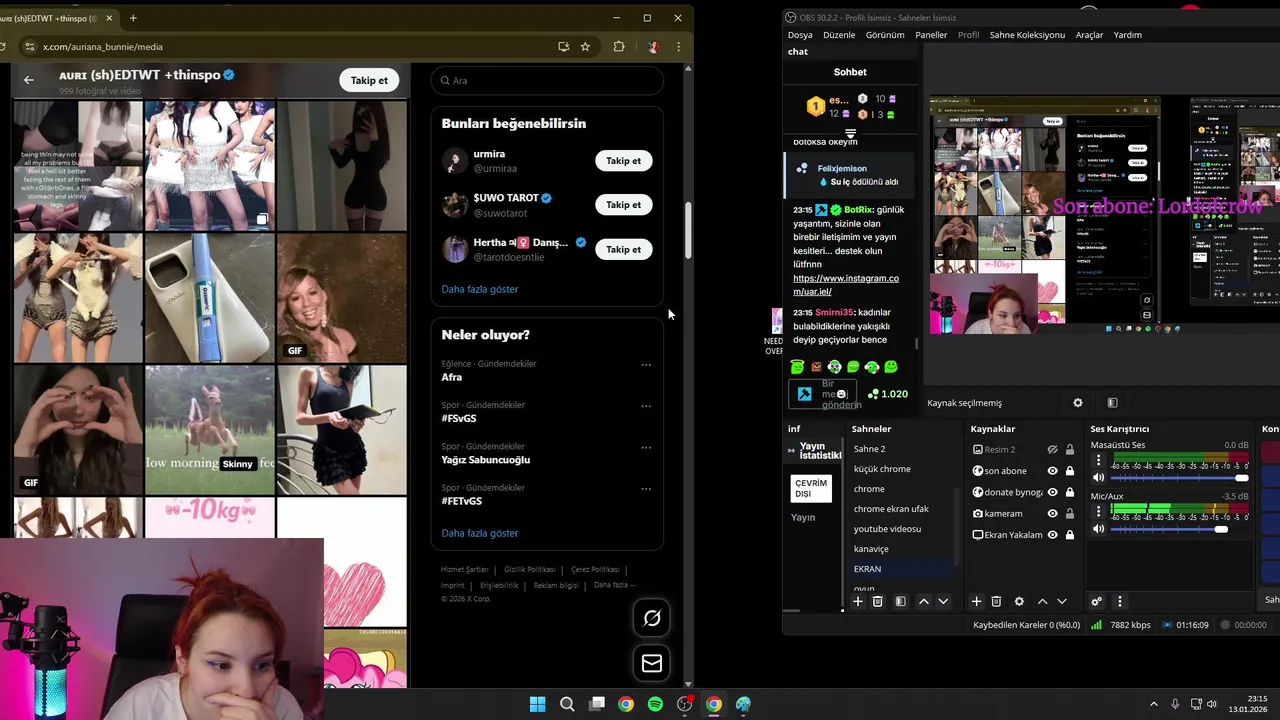Screen dimensions: 1280x720
Task: Expand chat leaderboard arrow under Sohbet
Action: 850,133
